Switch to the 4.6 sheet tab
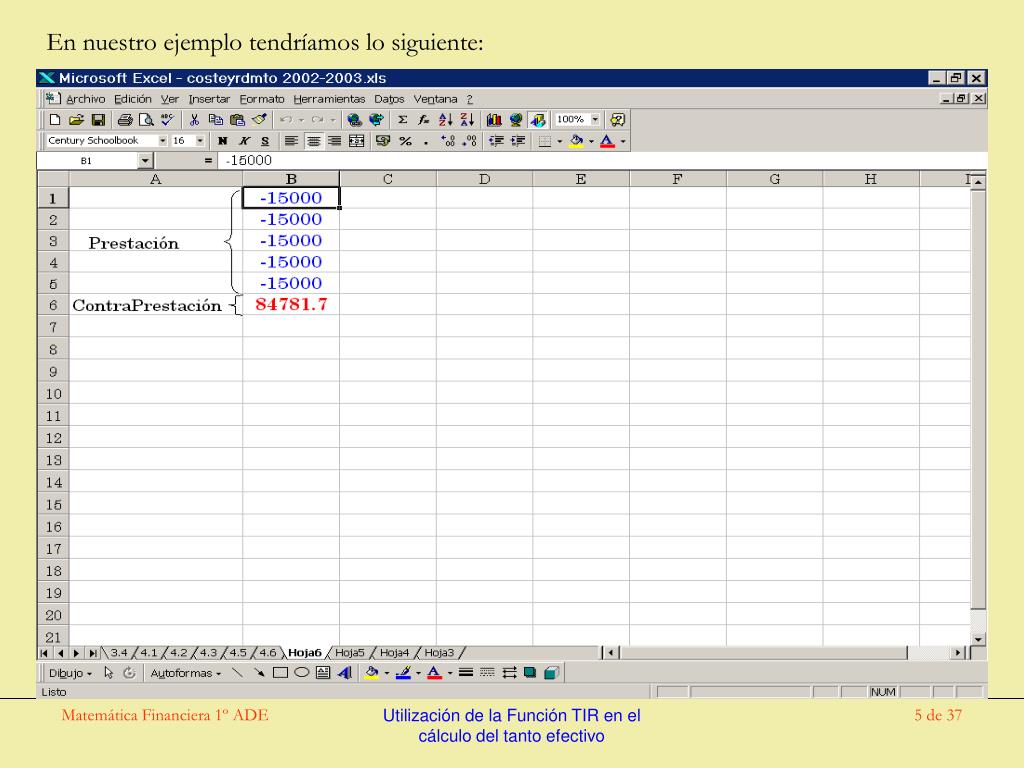 [x=268, y=652]
